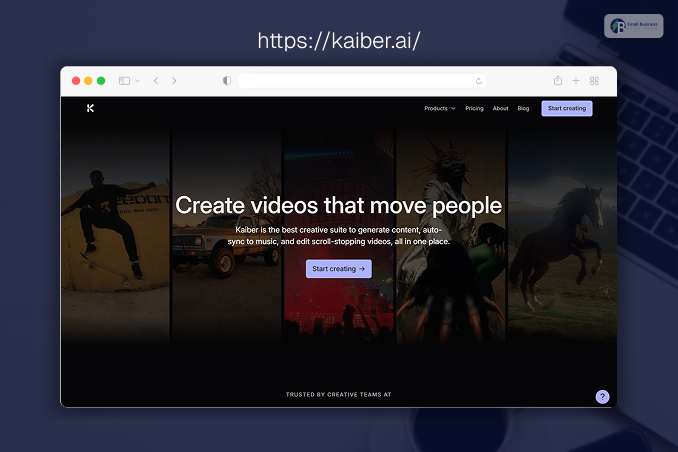Viewport: 678px width, 452px height.
Task: Click the browser share icon
Action: pos(558,80)
